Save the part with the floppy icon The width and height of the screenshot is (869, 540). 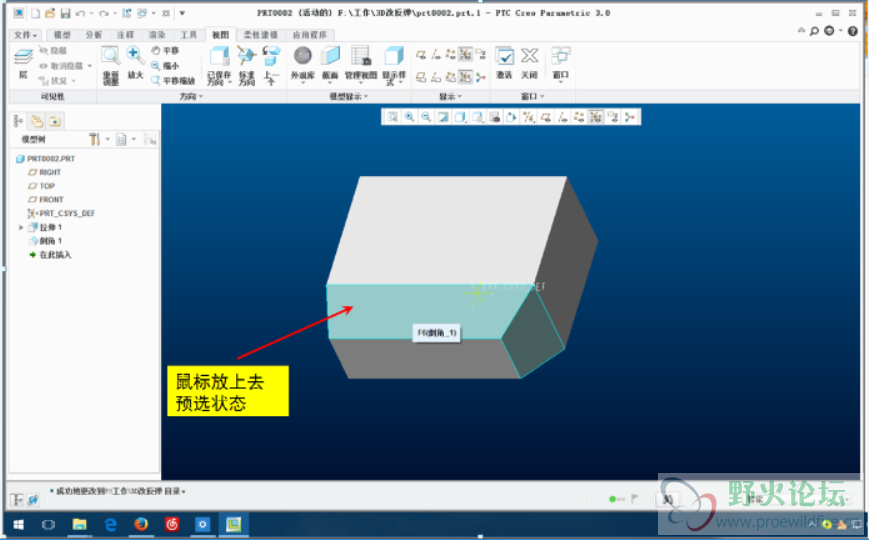[x=65, y=13]
